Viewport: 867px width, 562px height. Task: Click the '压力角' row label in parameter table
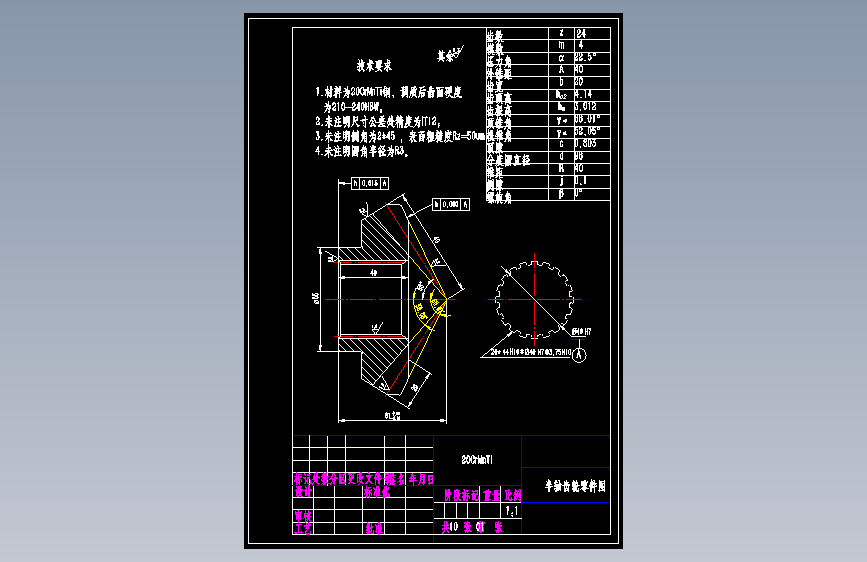[499, 61]
